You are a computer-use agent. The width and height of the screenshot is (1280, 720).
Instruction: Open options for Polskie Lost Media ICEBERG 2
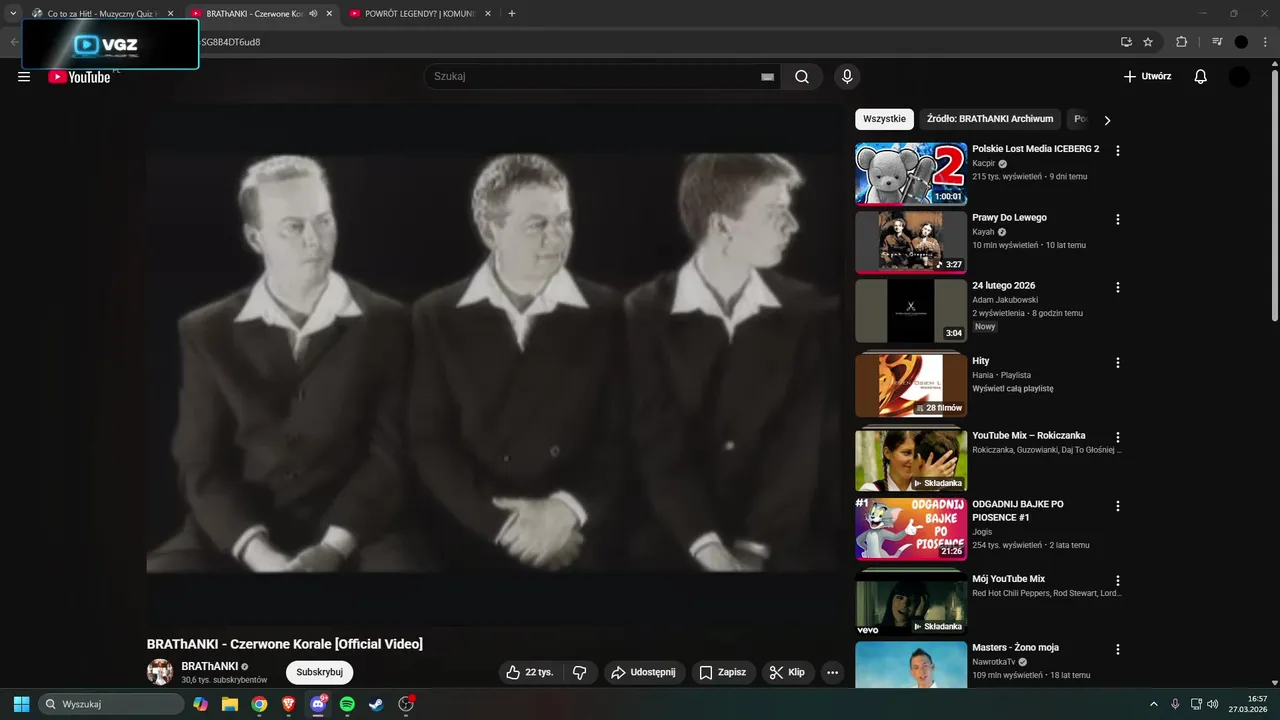click(1118, 151)
